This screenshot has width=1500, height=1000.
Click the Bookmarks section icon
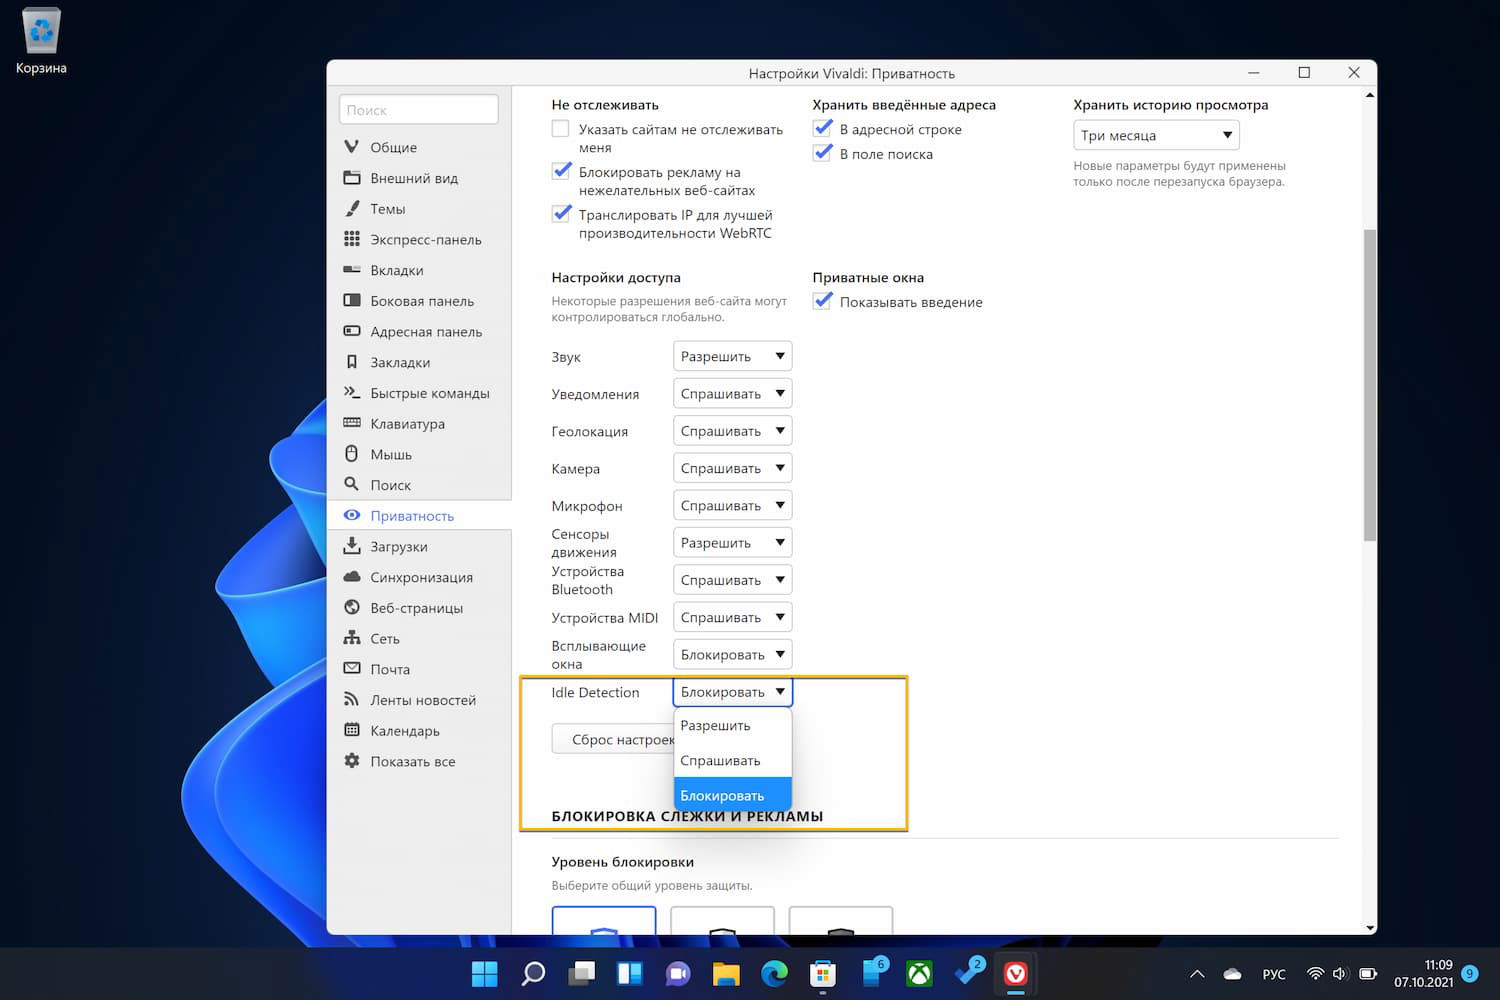pos(352,362)
